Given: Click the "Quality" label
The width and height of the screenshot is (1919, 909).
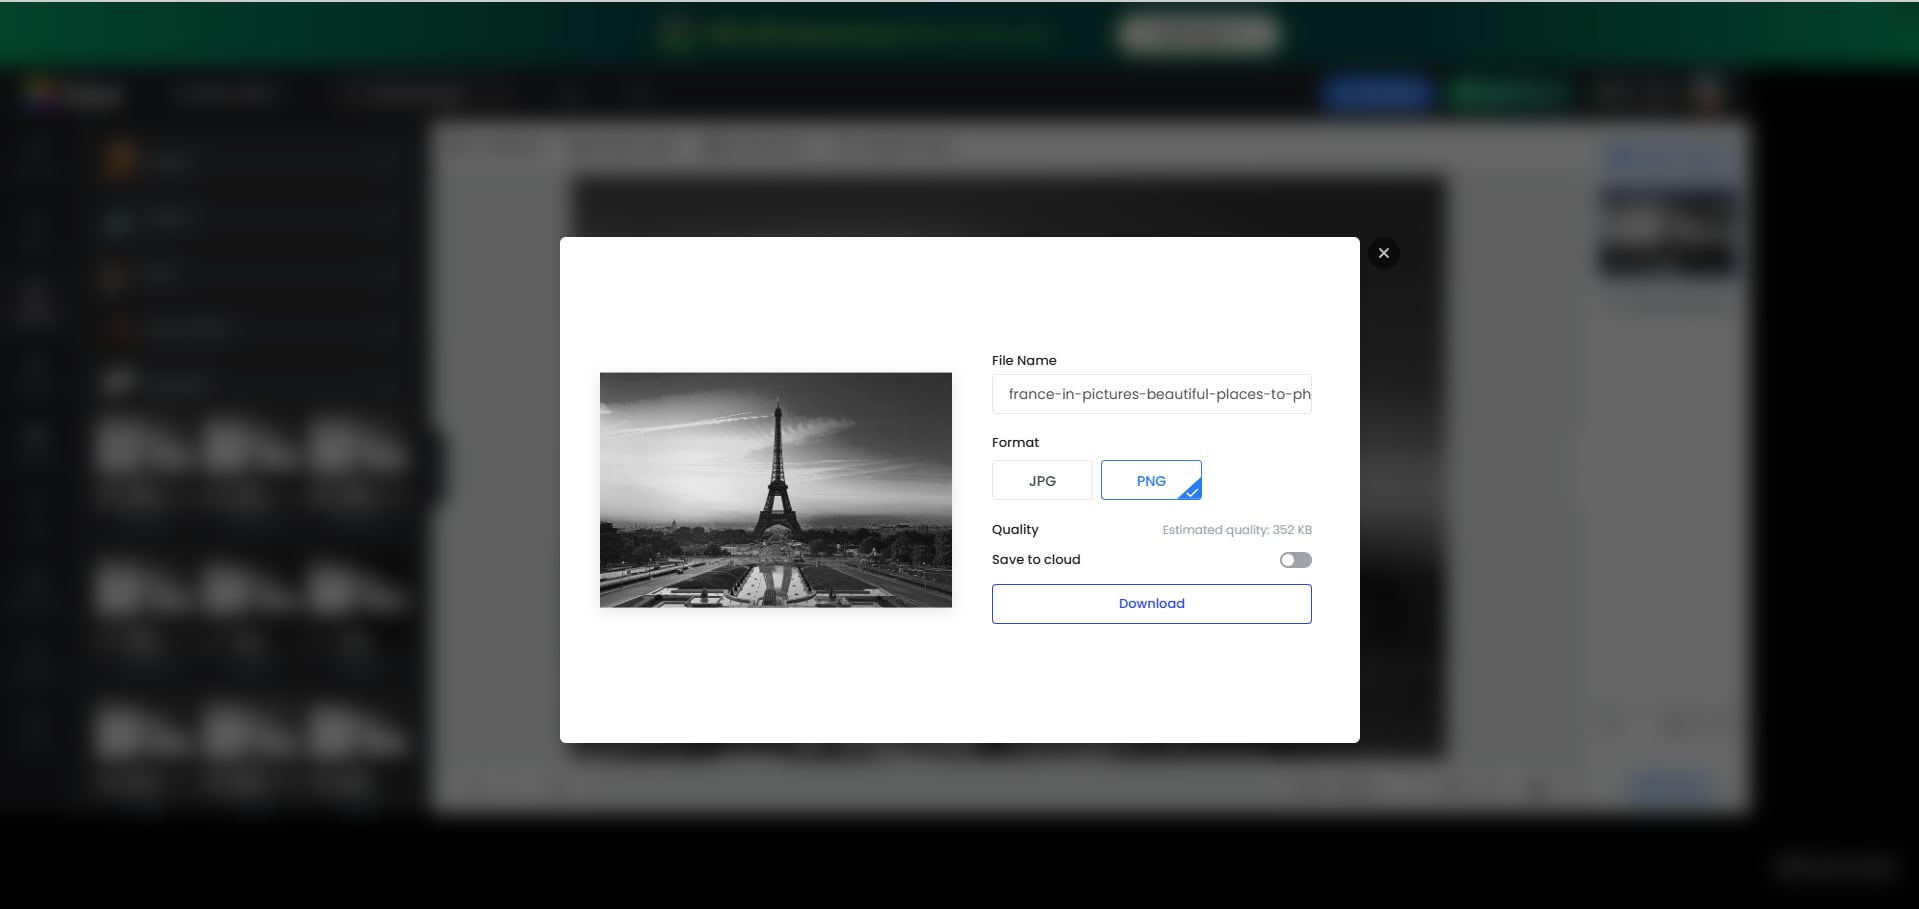Looking at the screenshot, I should coord(1015,530).
